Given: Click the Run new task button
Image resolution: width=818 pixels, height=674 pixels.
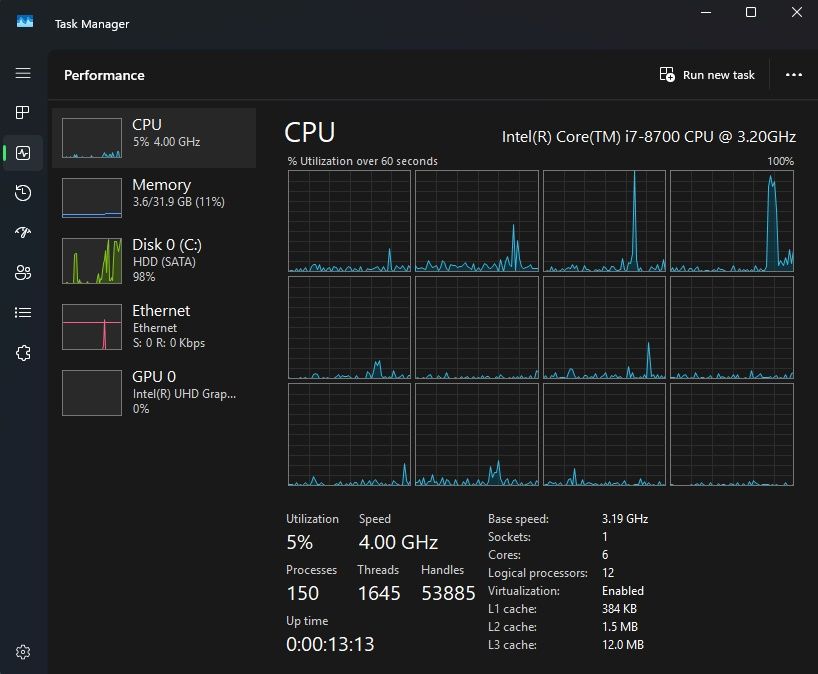Looking at the screenshot, I should [707, 75].
